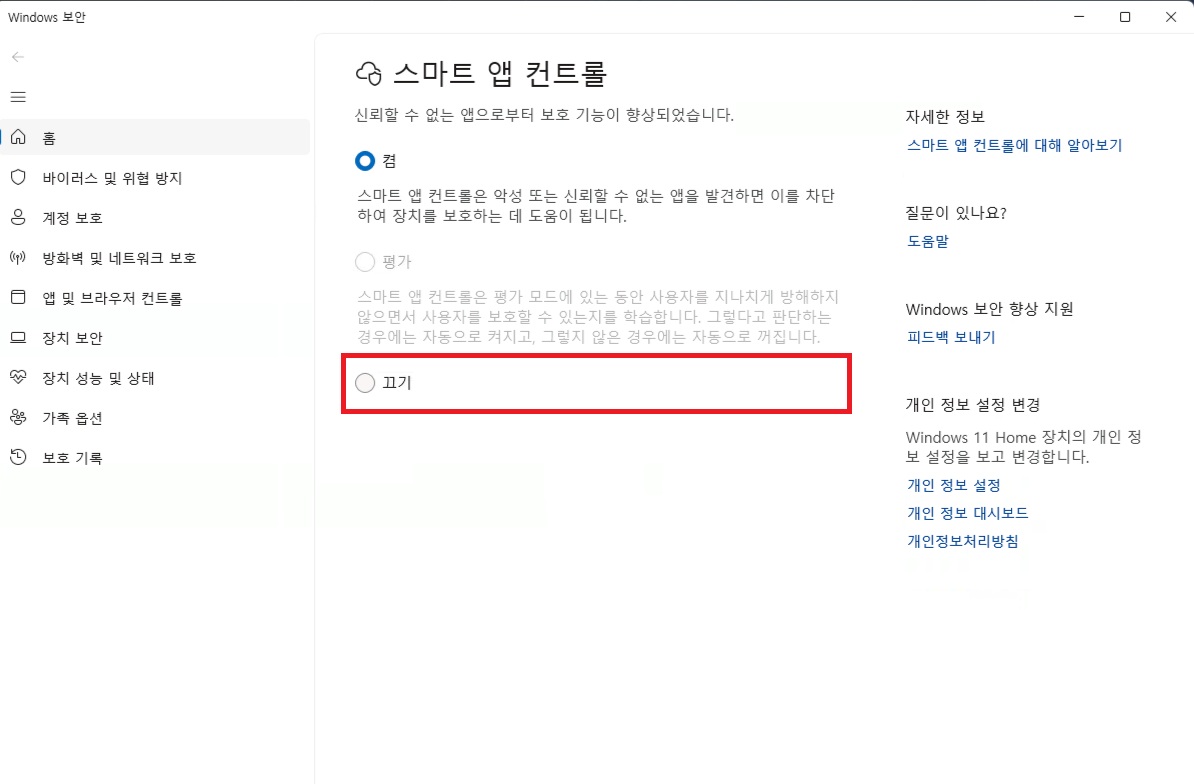Open 바이러스 및 위협 방지 section
1194x784 pixels.
click(155, 177)
